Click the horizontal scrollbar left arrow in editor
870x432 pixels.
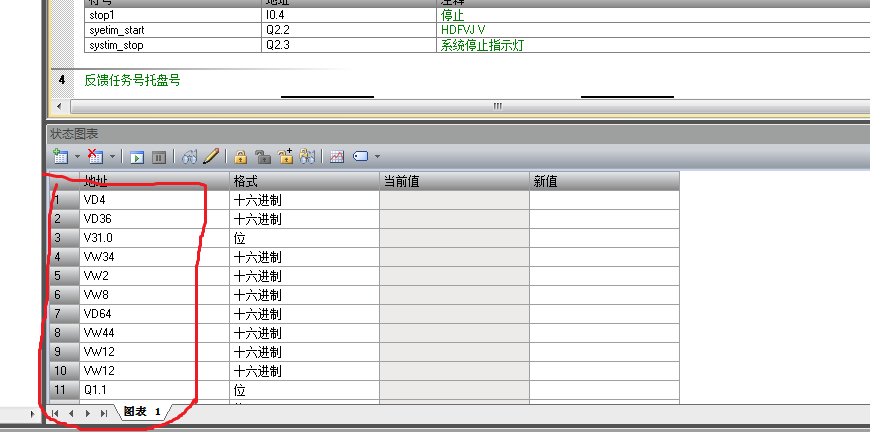(59, 106)
